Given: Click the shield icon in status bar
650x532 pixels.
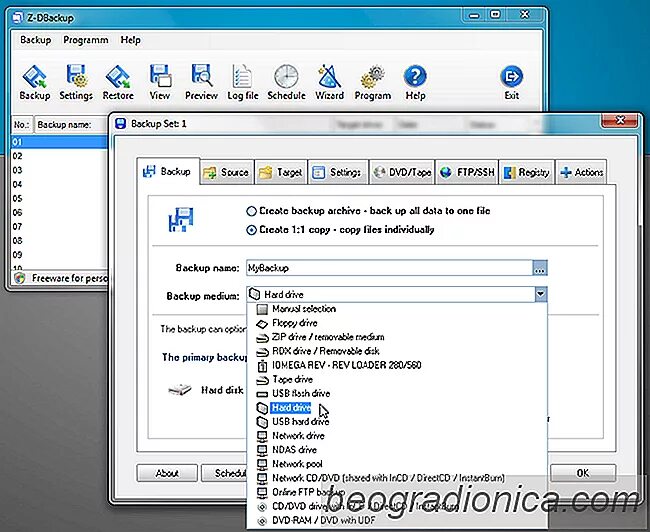Looking at the screenshot, I should click(x=19, y=278).
